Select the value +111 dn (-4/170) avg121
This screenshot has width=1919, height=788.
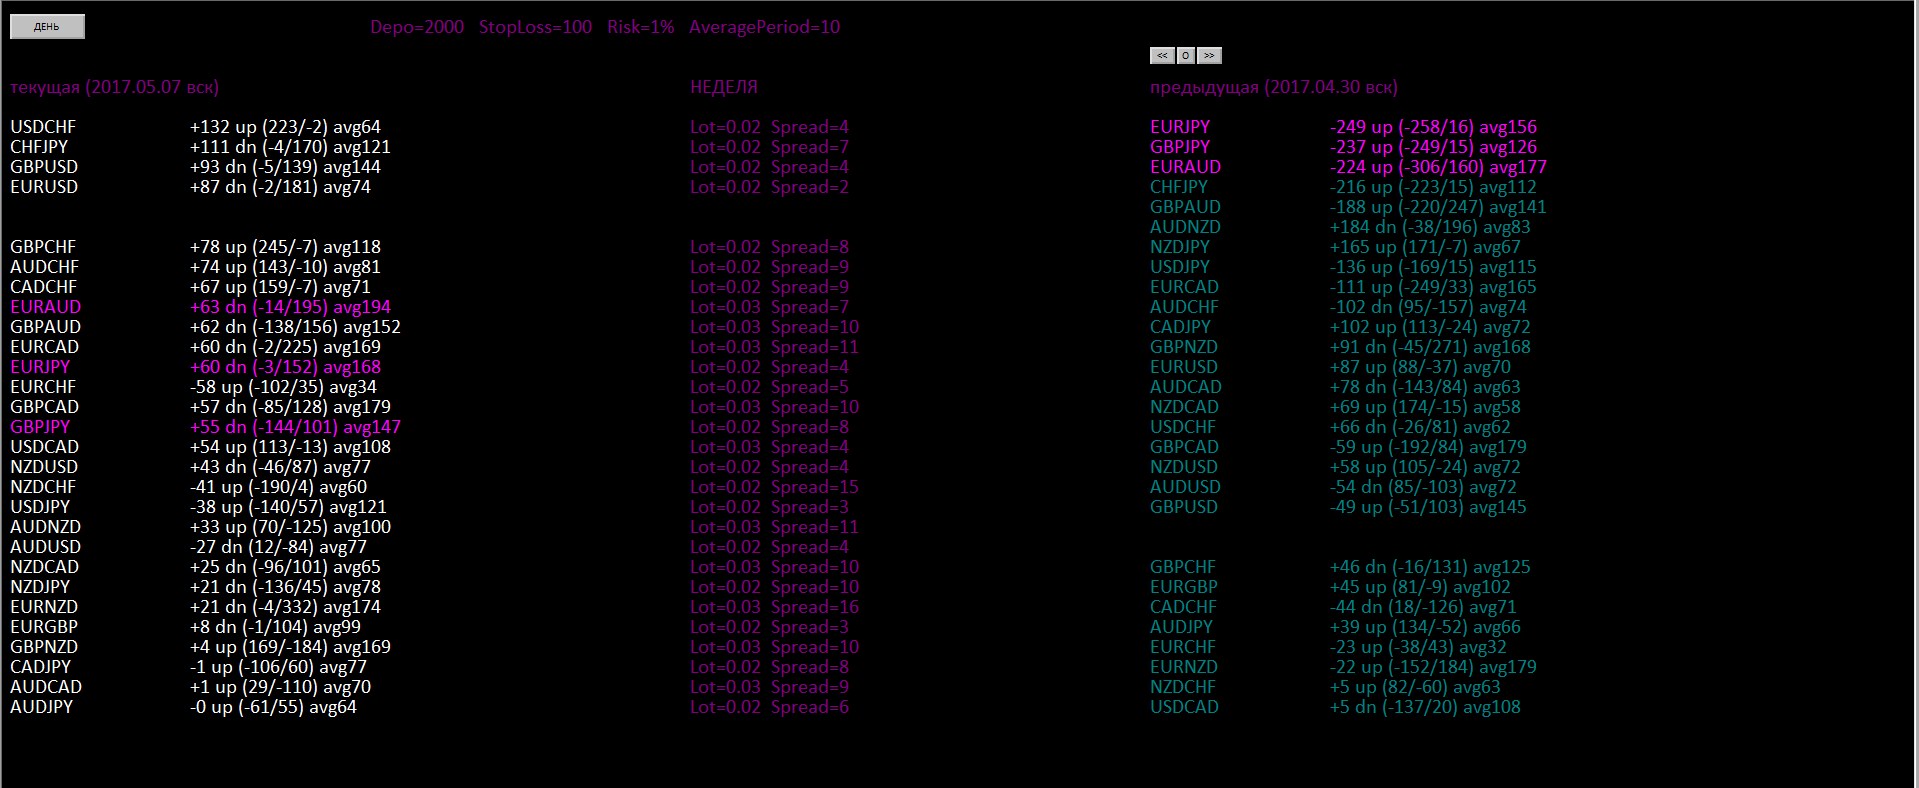[290, 147]
